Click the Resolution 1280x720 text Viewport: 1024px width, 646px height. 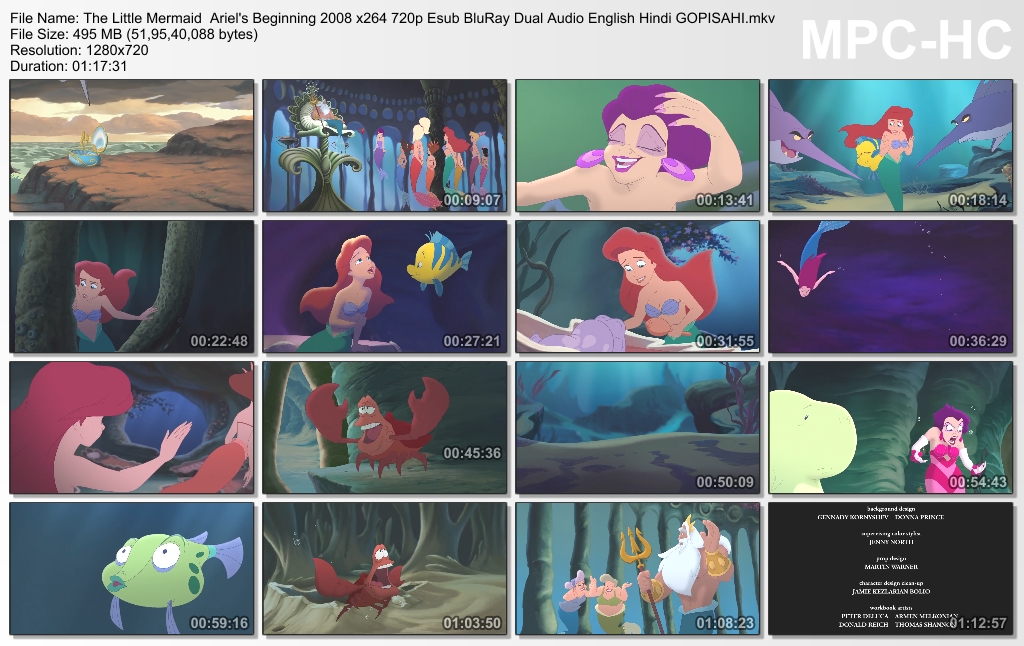tap(79, 50)
